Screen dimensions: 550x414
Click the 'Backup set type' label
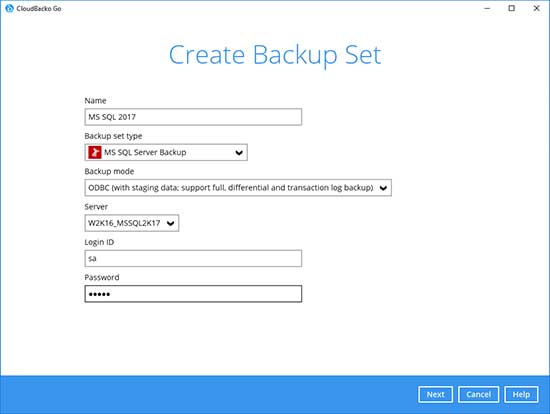click(x=113, y=136)
